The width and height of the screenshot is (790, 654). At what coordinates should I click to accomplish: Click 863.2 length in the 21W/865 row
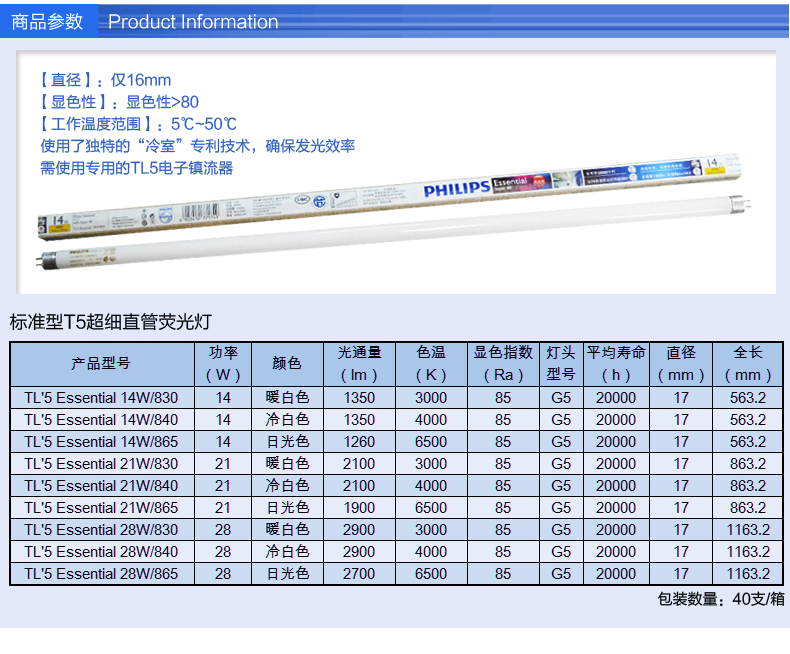tap(748, 508)
